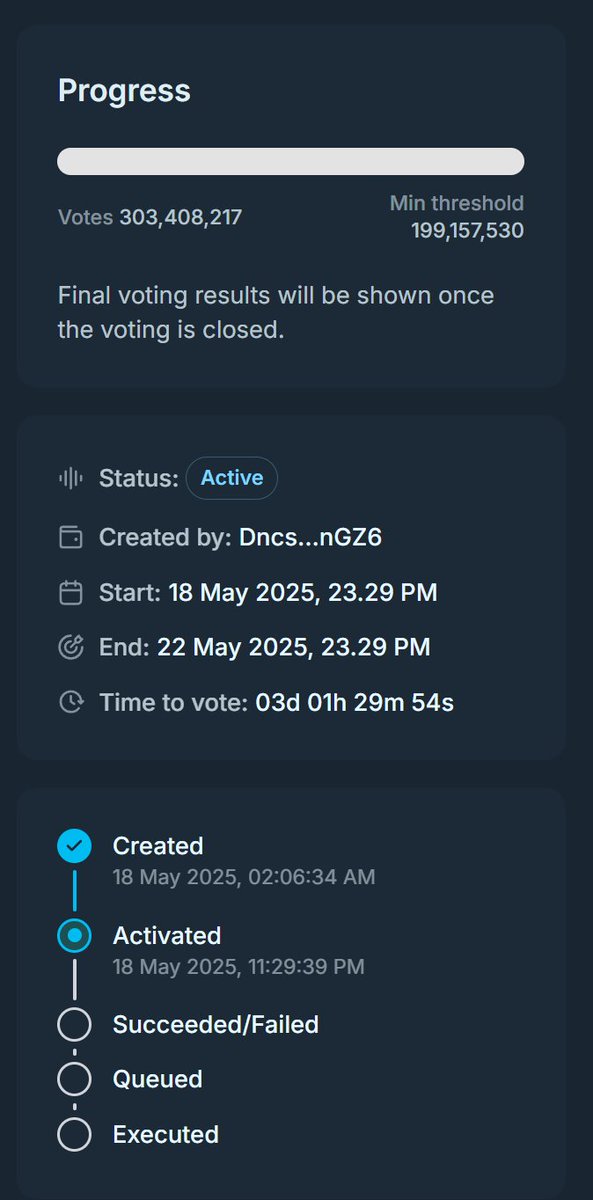The image size is (593, 1200).
Task: Select the Executed step circle
Action: [74, 1135]
